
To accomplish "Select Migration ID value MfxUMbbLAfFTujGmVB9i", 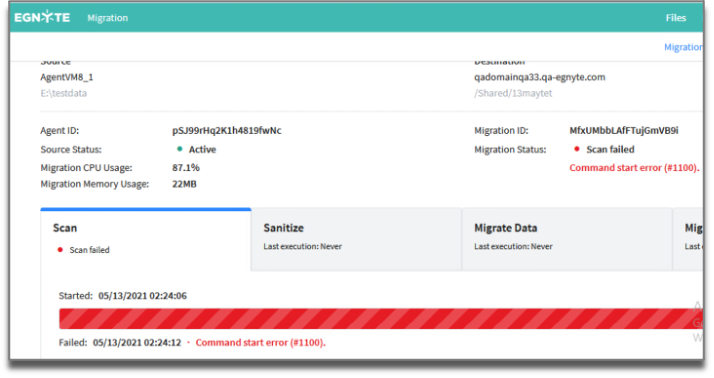I will 624,131.
